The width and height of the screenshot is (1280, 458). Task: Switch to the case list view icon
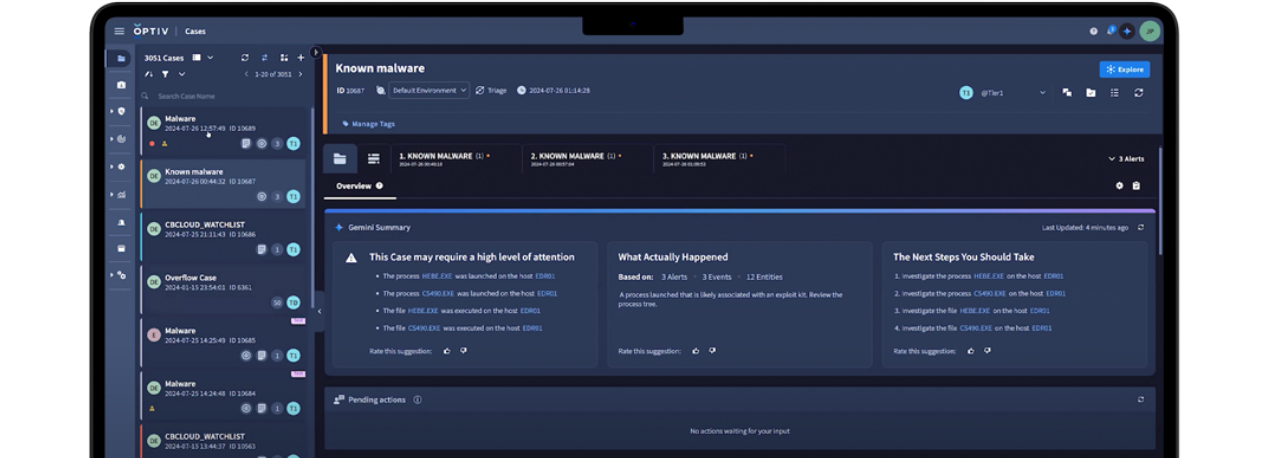pyautogui.click(x=373, y=158)
